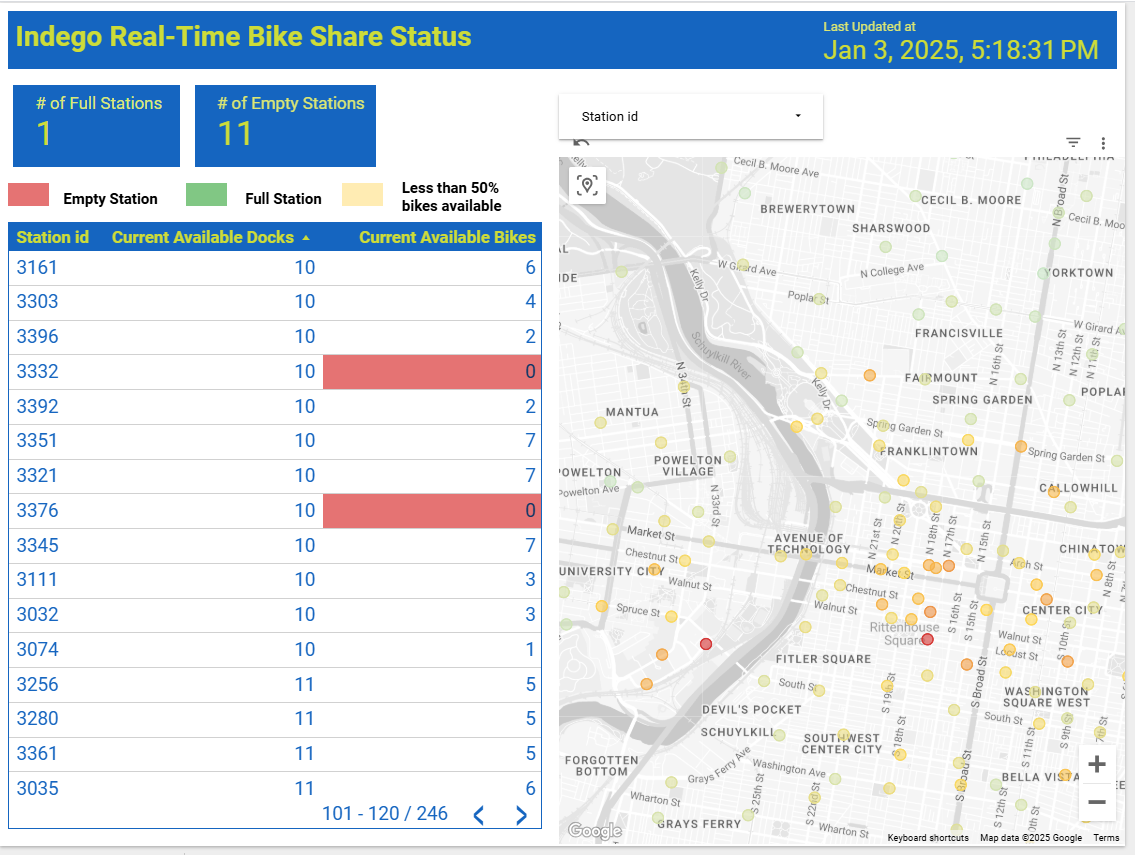Screen dimensions: 1135x855
Task: Click the pagination text 101 - 120 / 246
Action: click(x=385, y=814)
